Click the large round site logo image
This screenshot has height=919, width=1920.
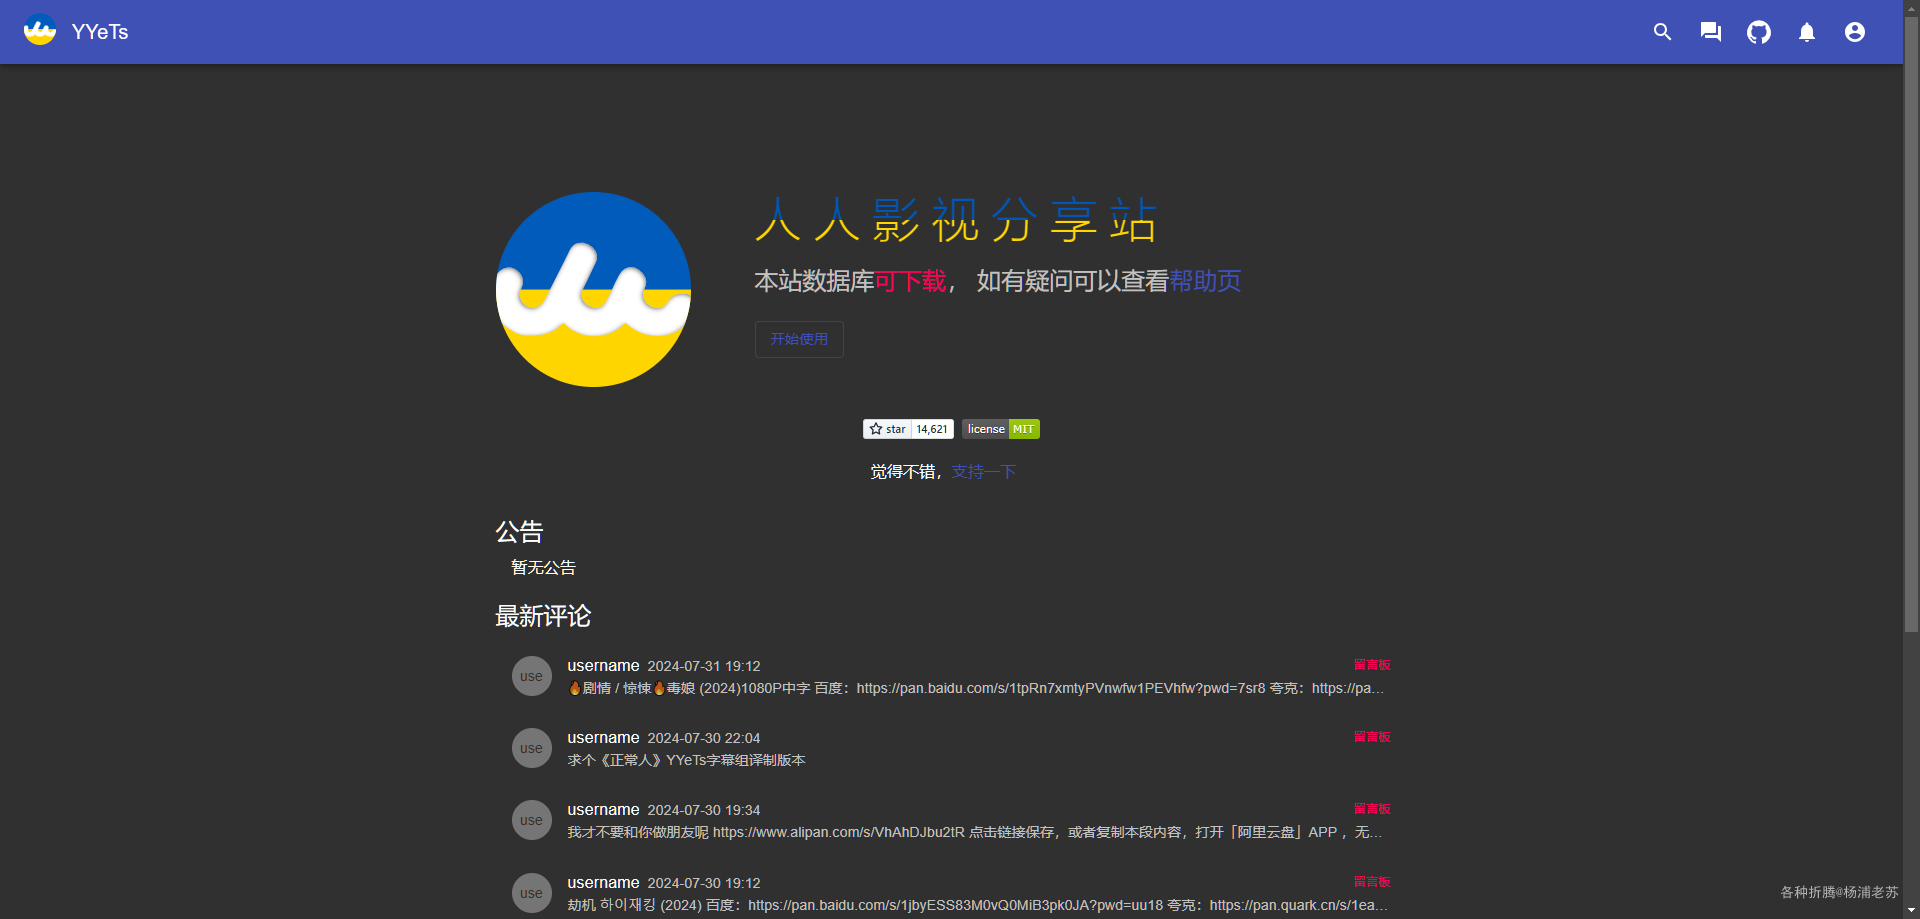point(593,289)
